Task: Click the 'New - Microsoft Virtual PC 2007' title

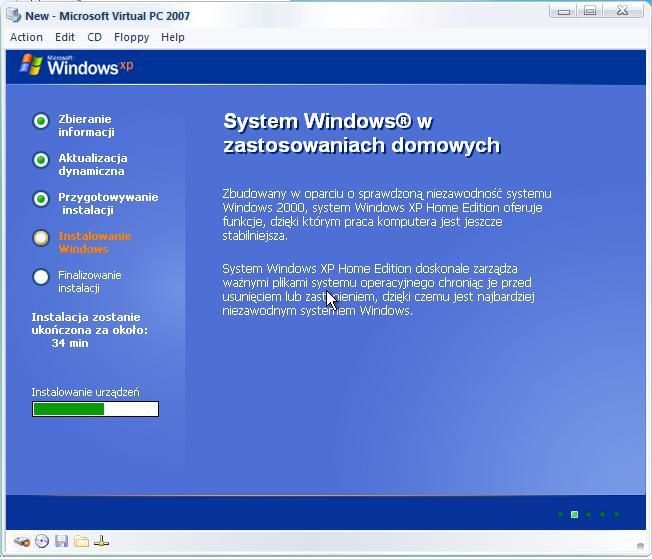Action: point(108,16)
